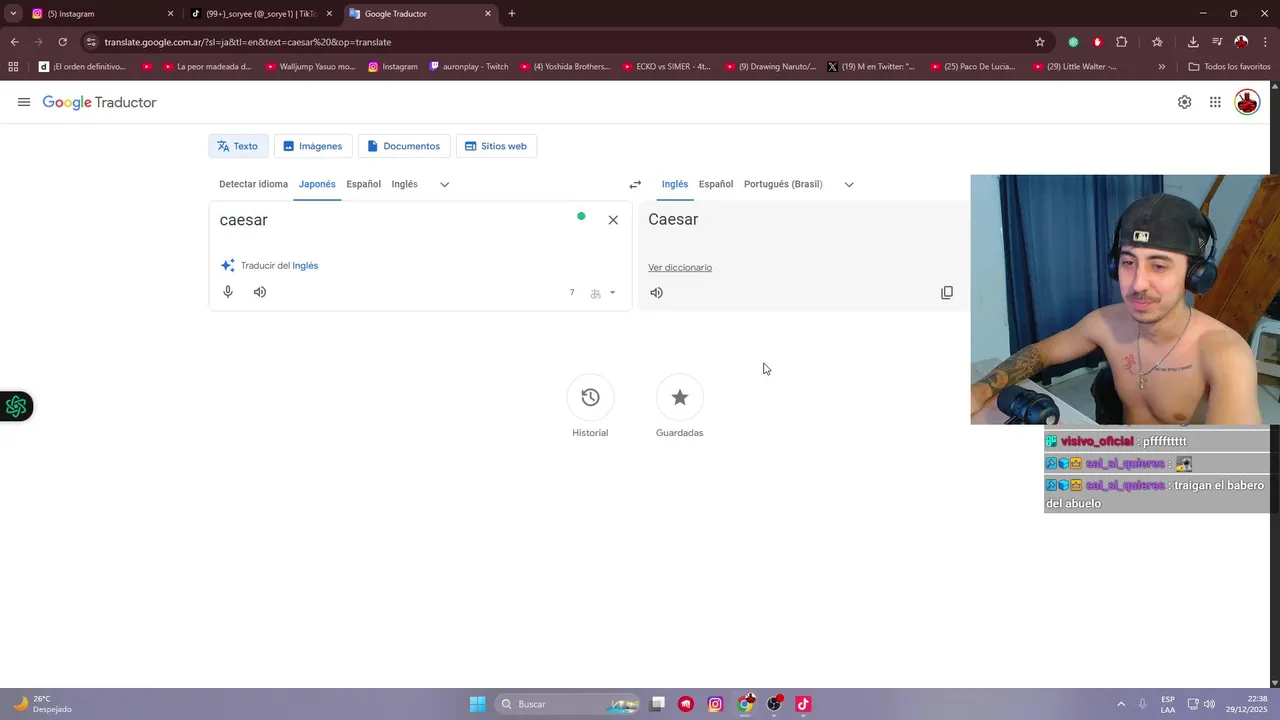Open the tab search dropdown
1280x720 pixels.
pos(13,14)
